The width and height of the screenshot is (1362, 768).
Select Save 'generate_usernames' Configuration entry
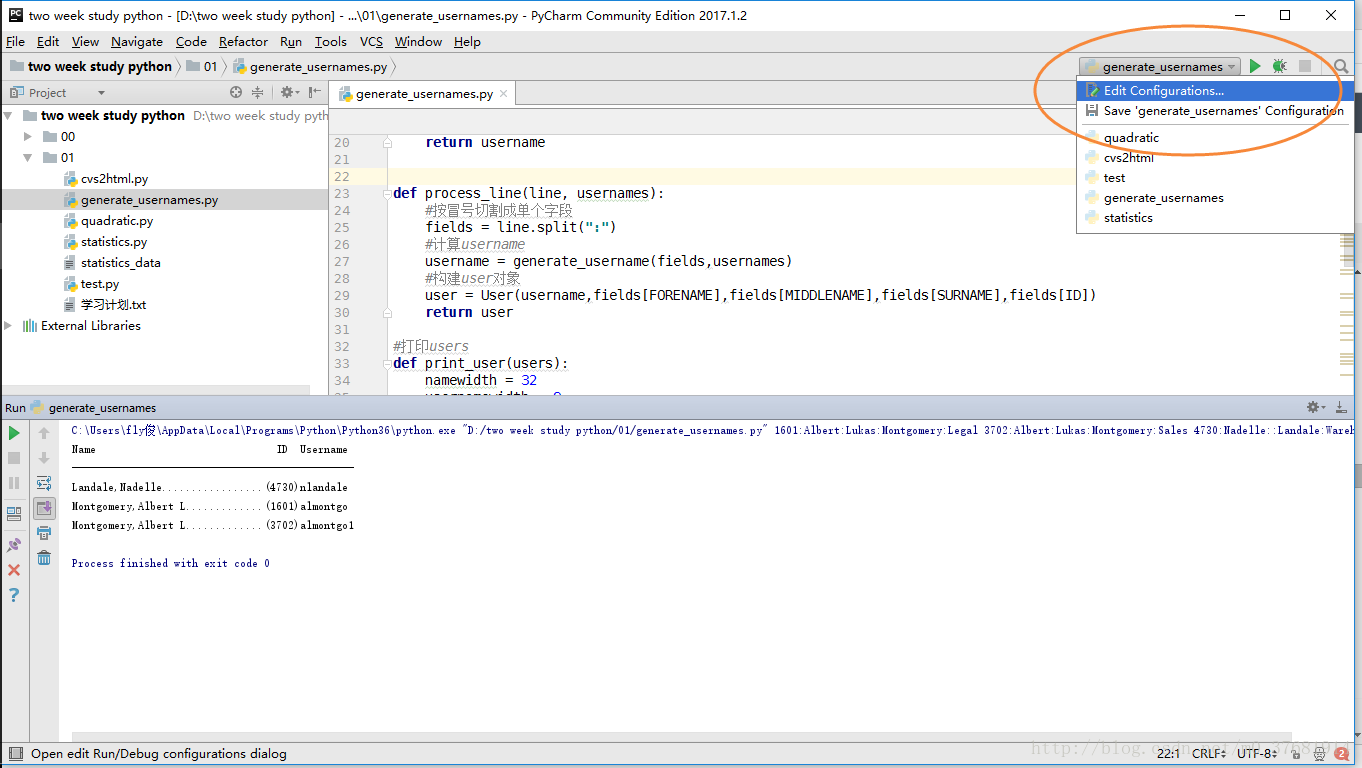1214,111
